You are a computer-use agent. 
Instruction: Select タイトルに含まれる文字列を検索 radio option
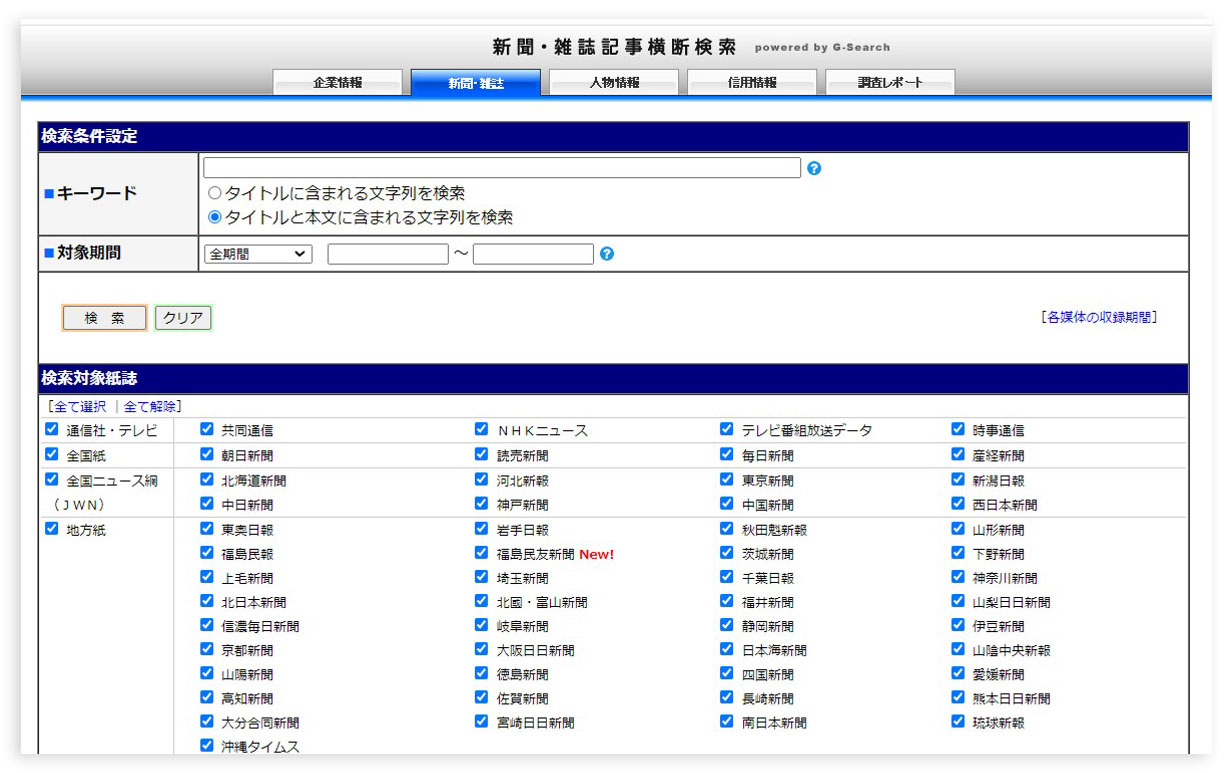[x=214, y=193]
